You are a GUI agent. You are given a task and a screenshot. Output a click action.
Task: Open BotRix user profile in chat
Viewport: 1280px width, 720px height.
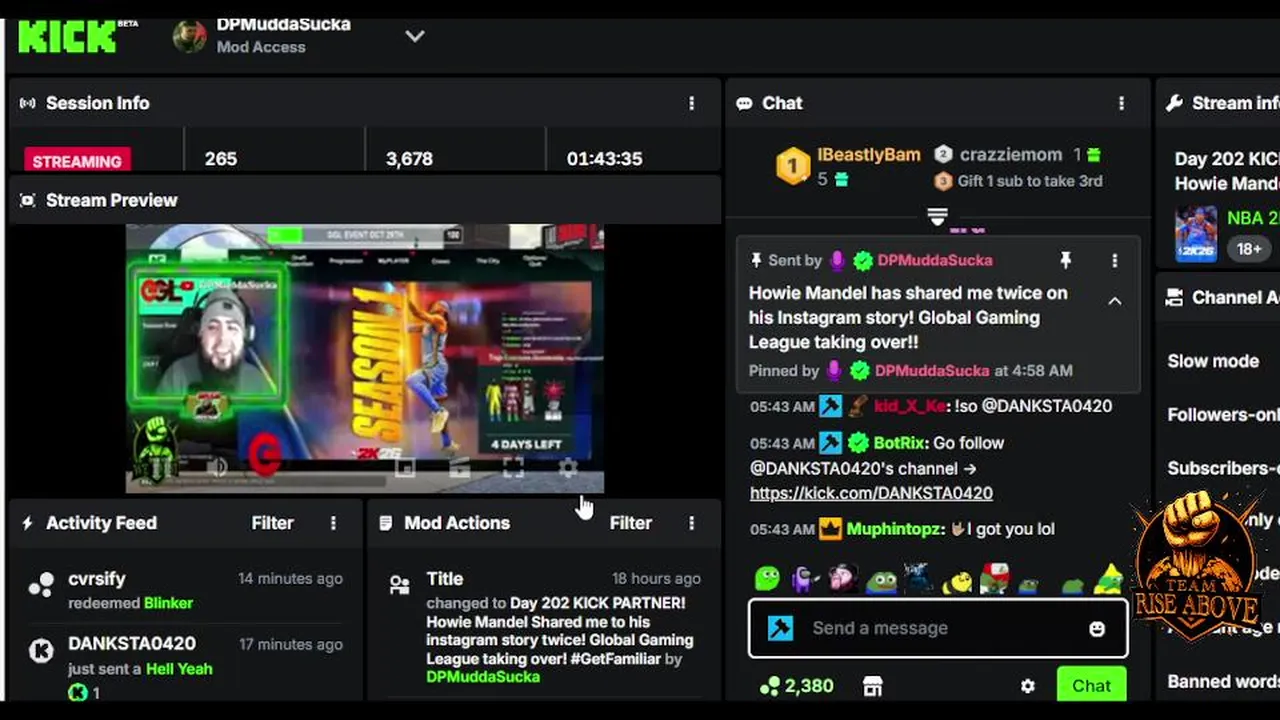898,443
